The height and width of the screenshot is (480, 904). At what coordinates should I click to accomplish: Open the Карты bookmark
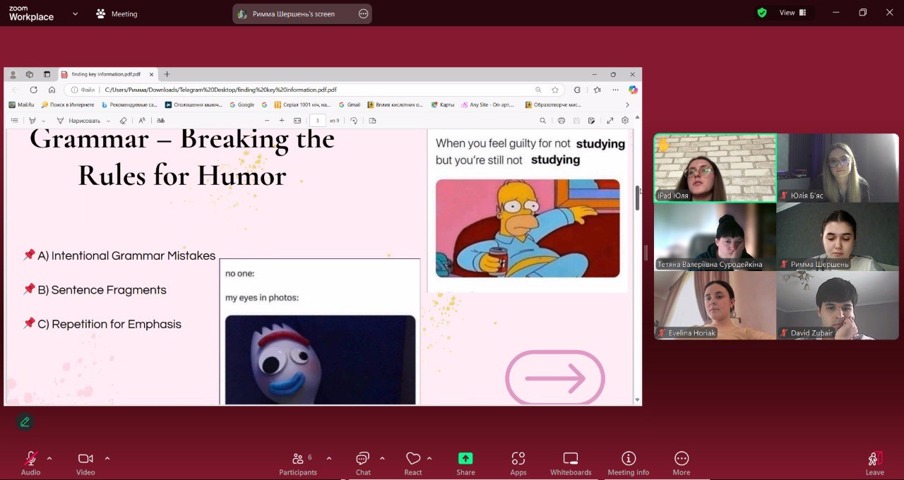443,105
